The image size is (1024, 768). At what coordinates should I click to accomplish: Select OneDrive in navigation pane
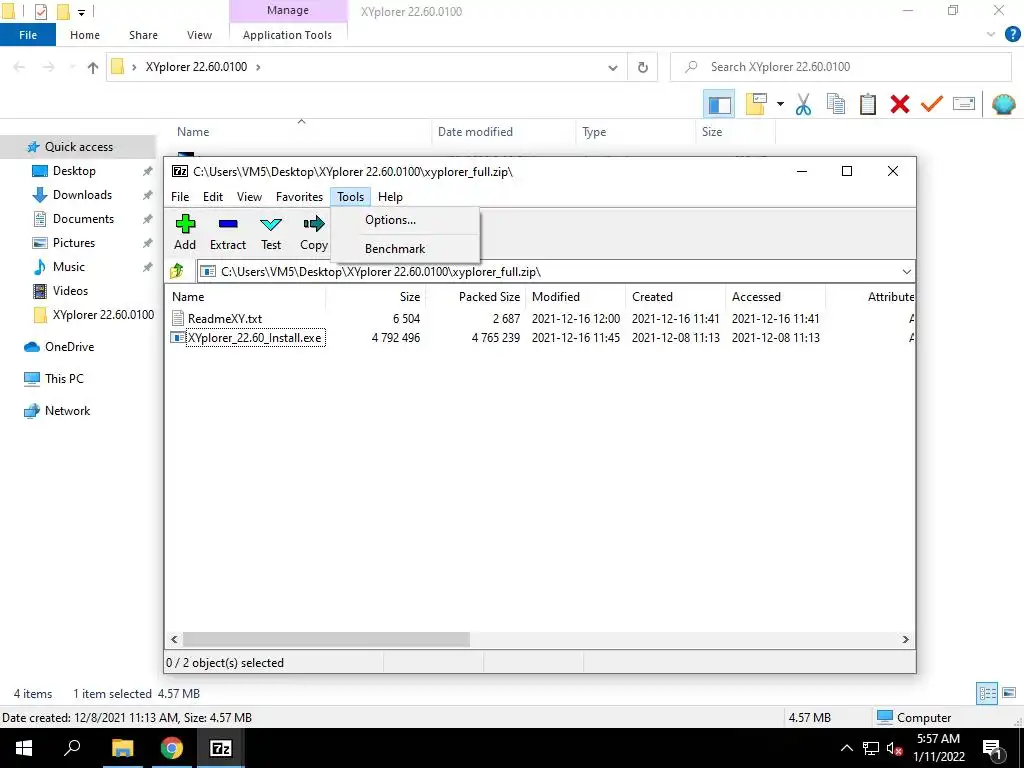pos(69,347)
